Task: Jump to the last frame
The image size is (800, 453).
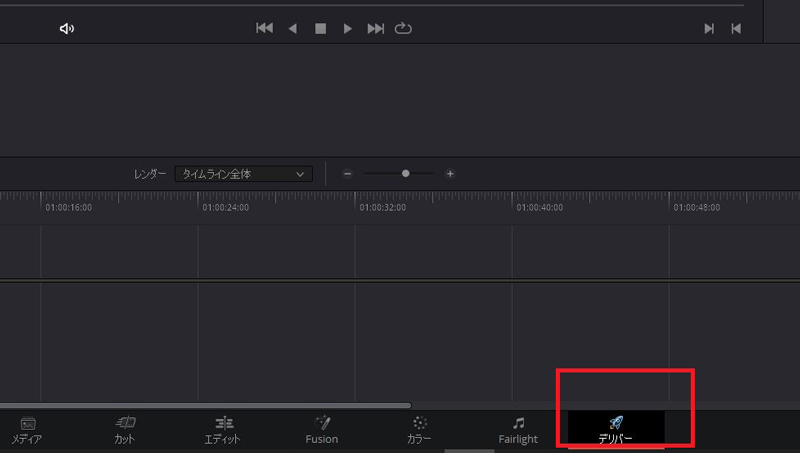Action: [375, 29]
